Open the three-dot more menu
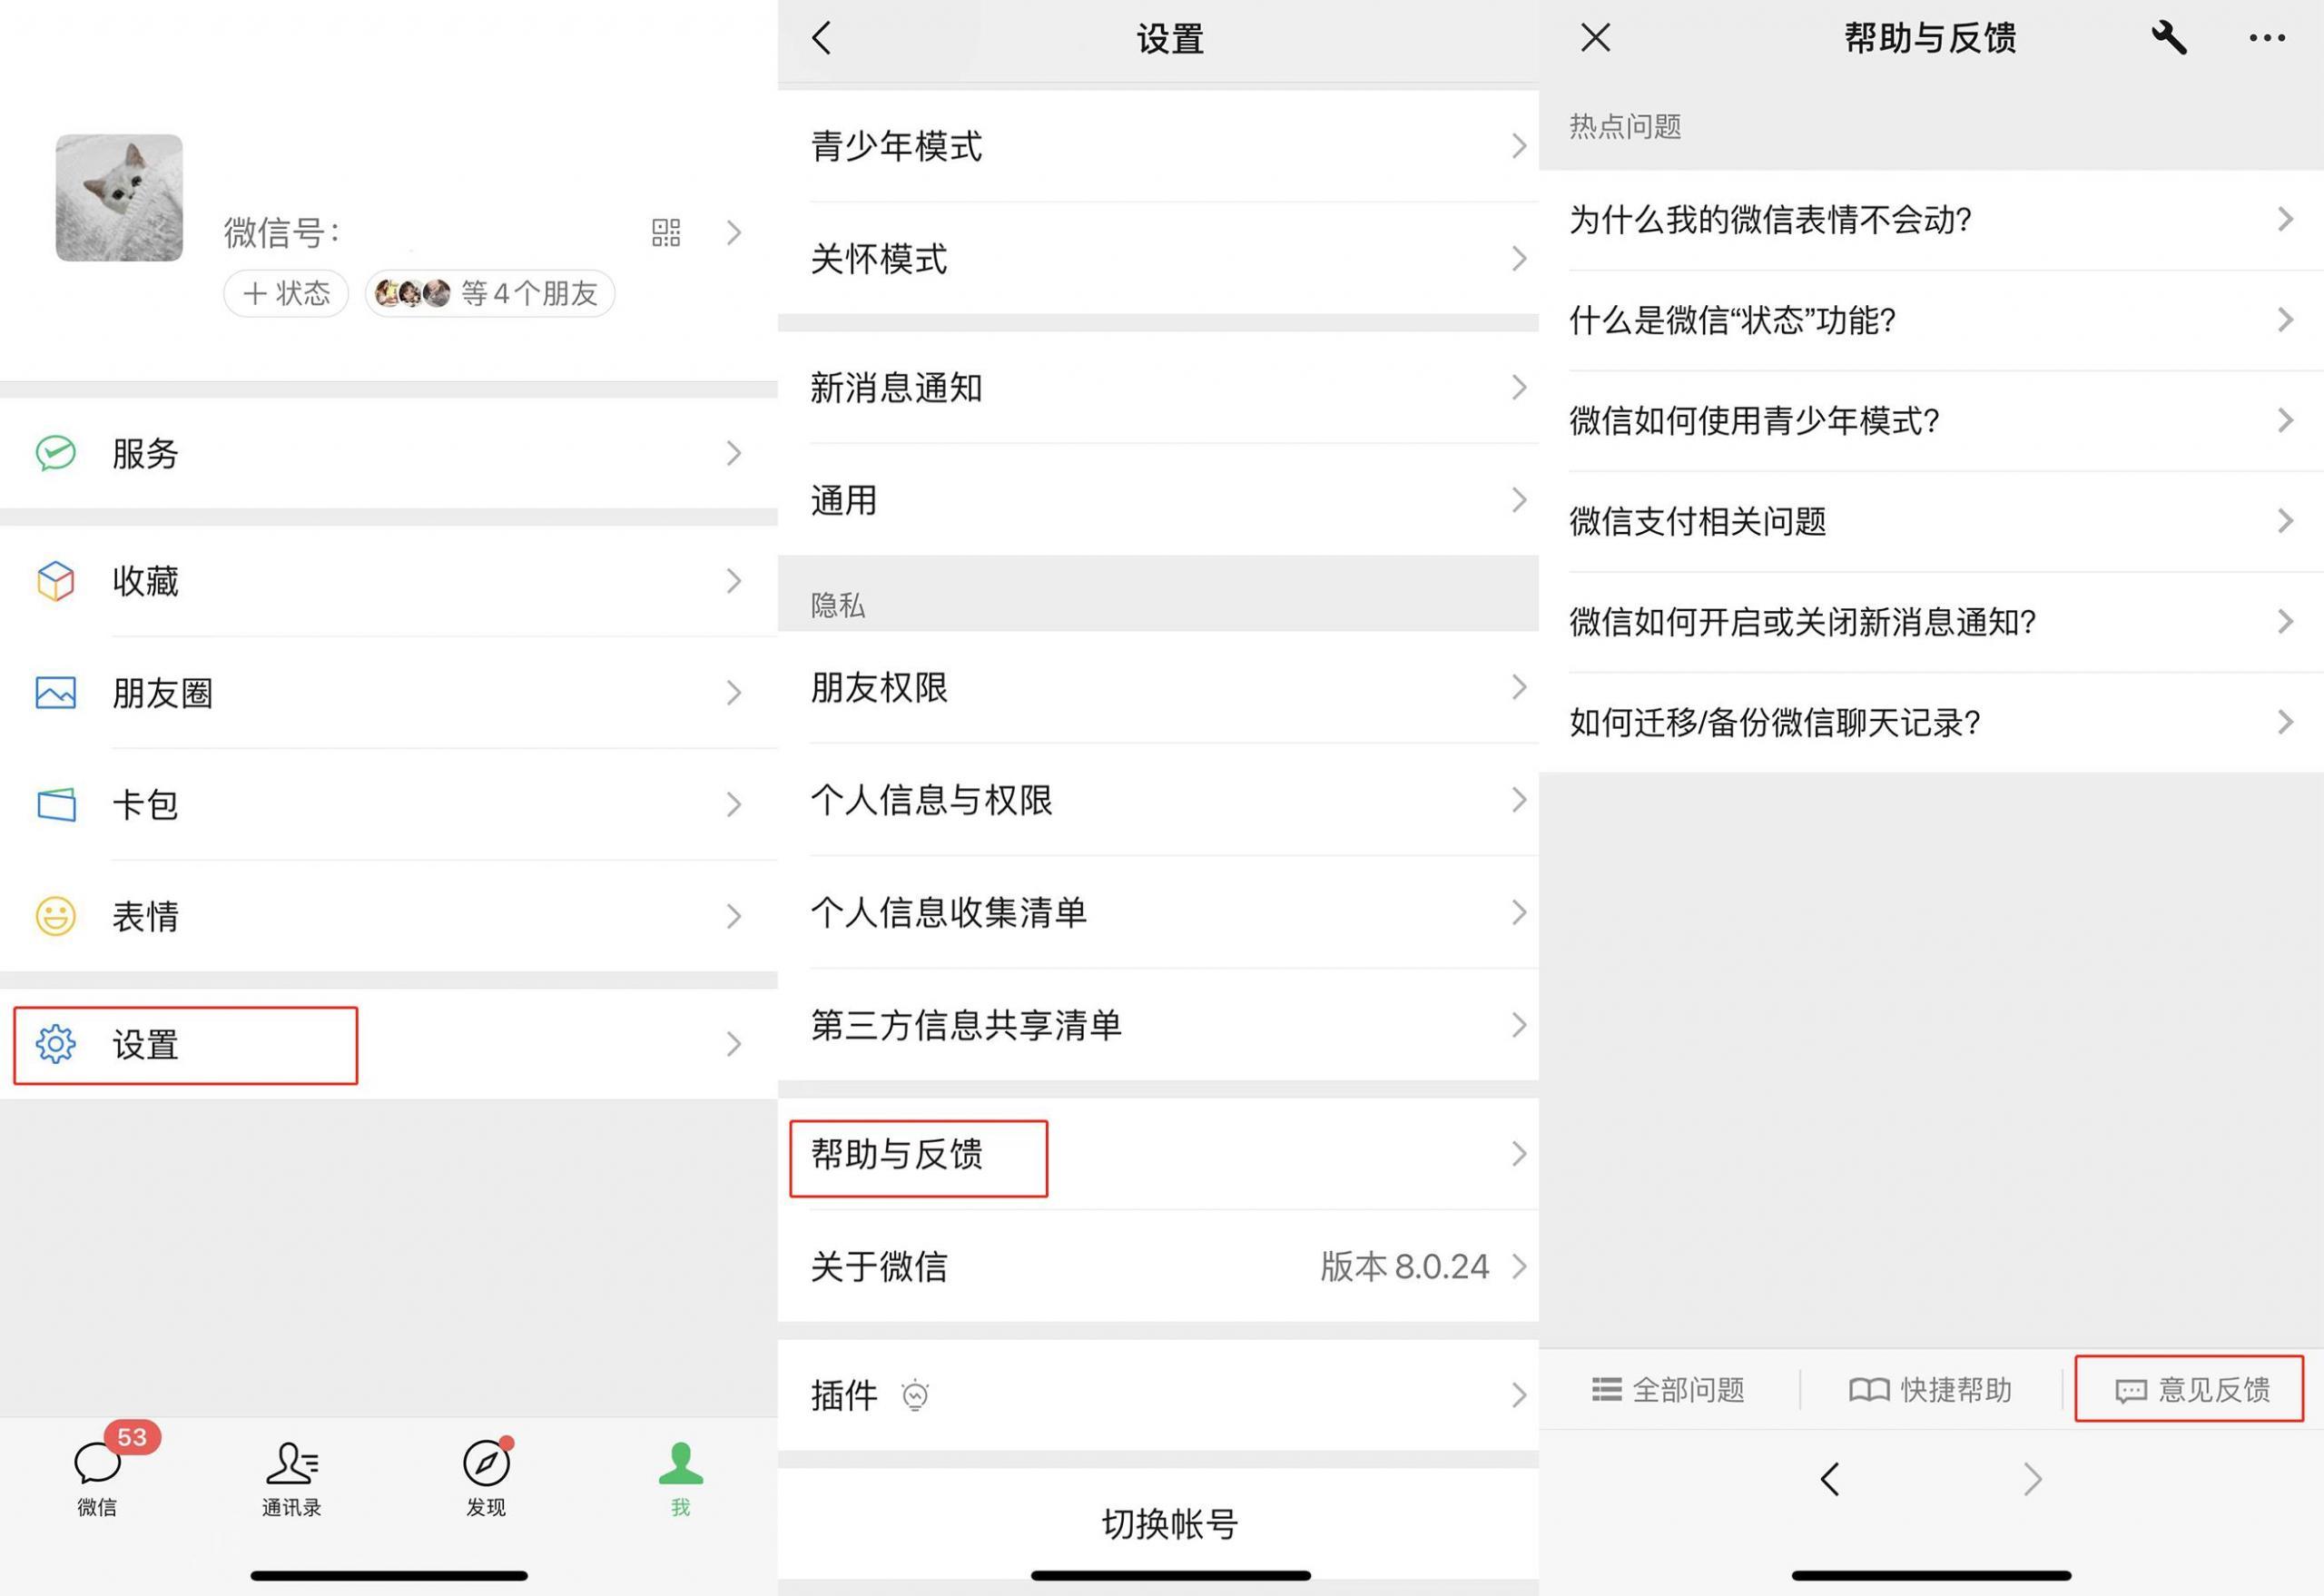 2266,38
